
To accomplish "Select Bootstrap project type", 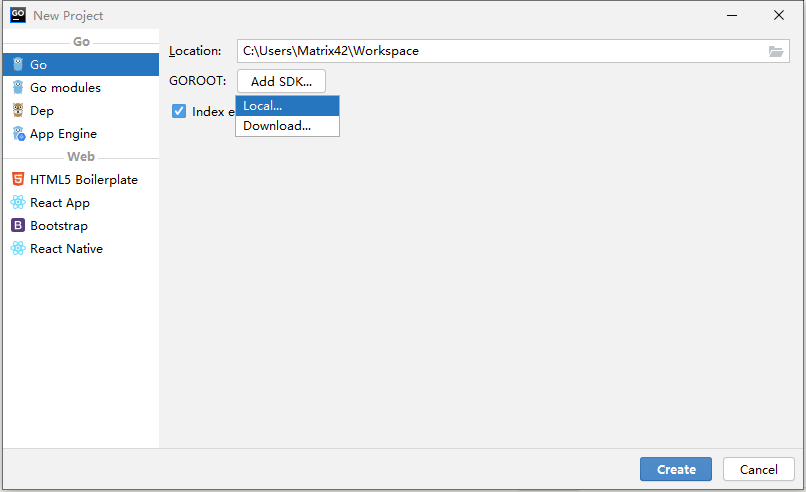I will (81, 226).
